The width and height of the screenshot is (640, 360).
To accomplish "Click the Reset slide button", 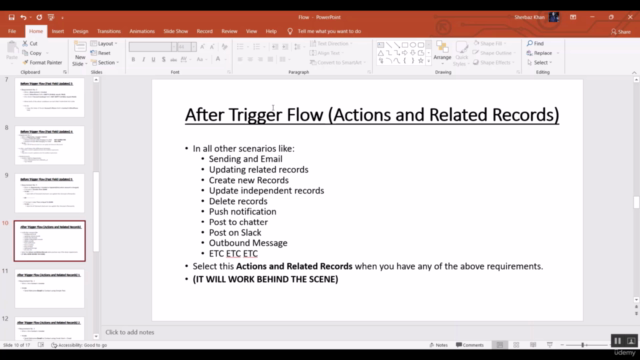I will click(101, 53).
